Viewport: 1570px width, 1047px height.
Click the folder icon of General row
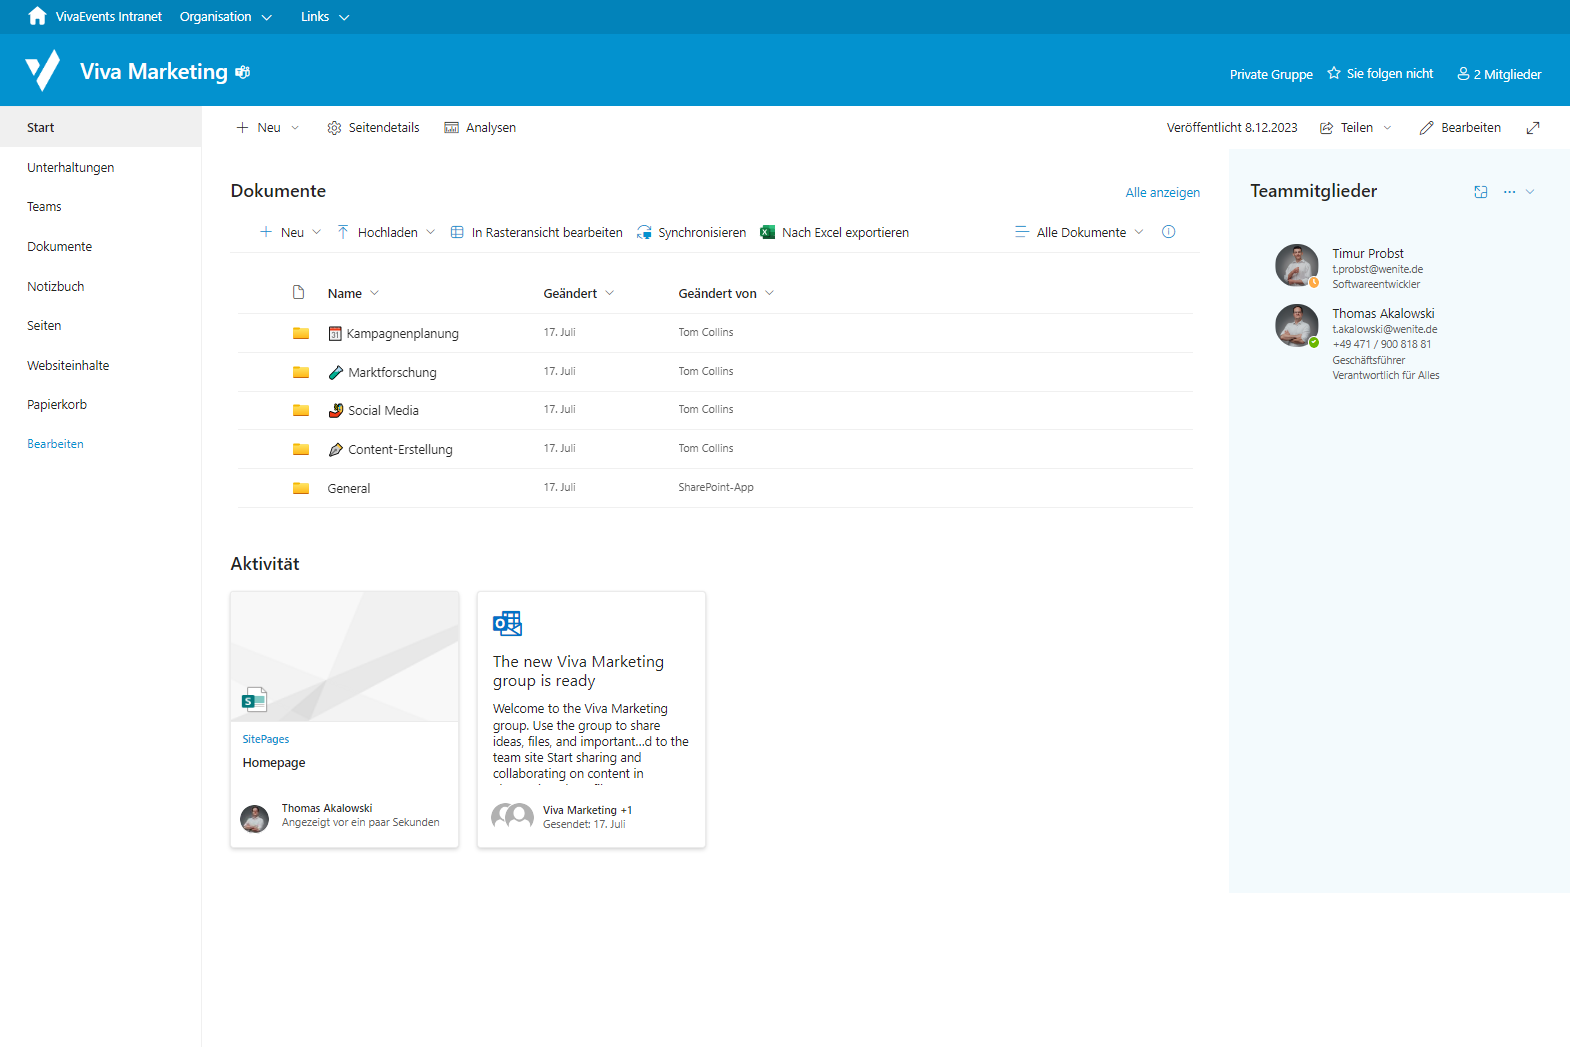point(301,488)
